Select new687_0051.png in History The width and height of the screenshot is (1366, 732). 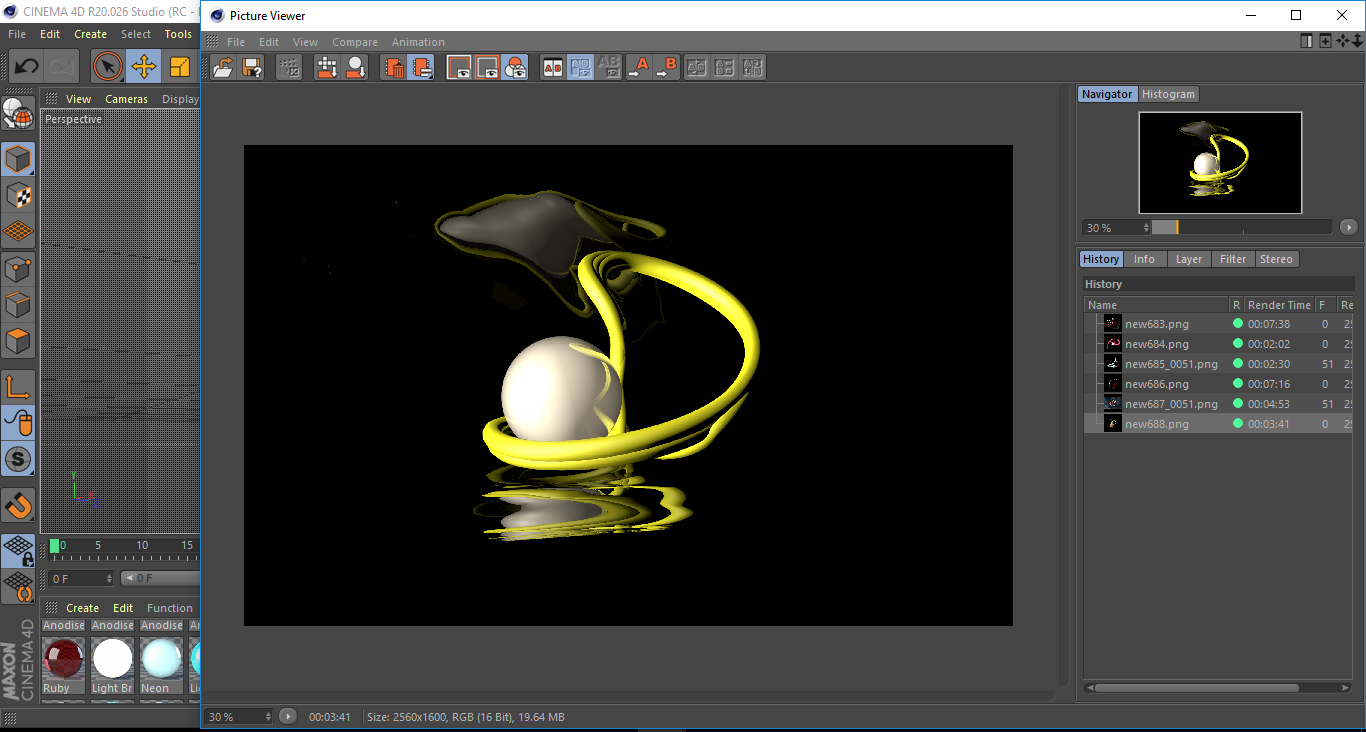(1171, 404)
